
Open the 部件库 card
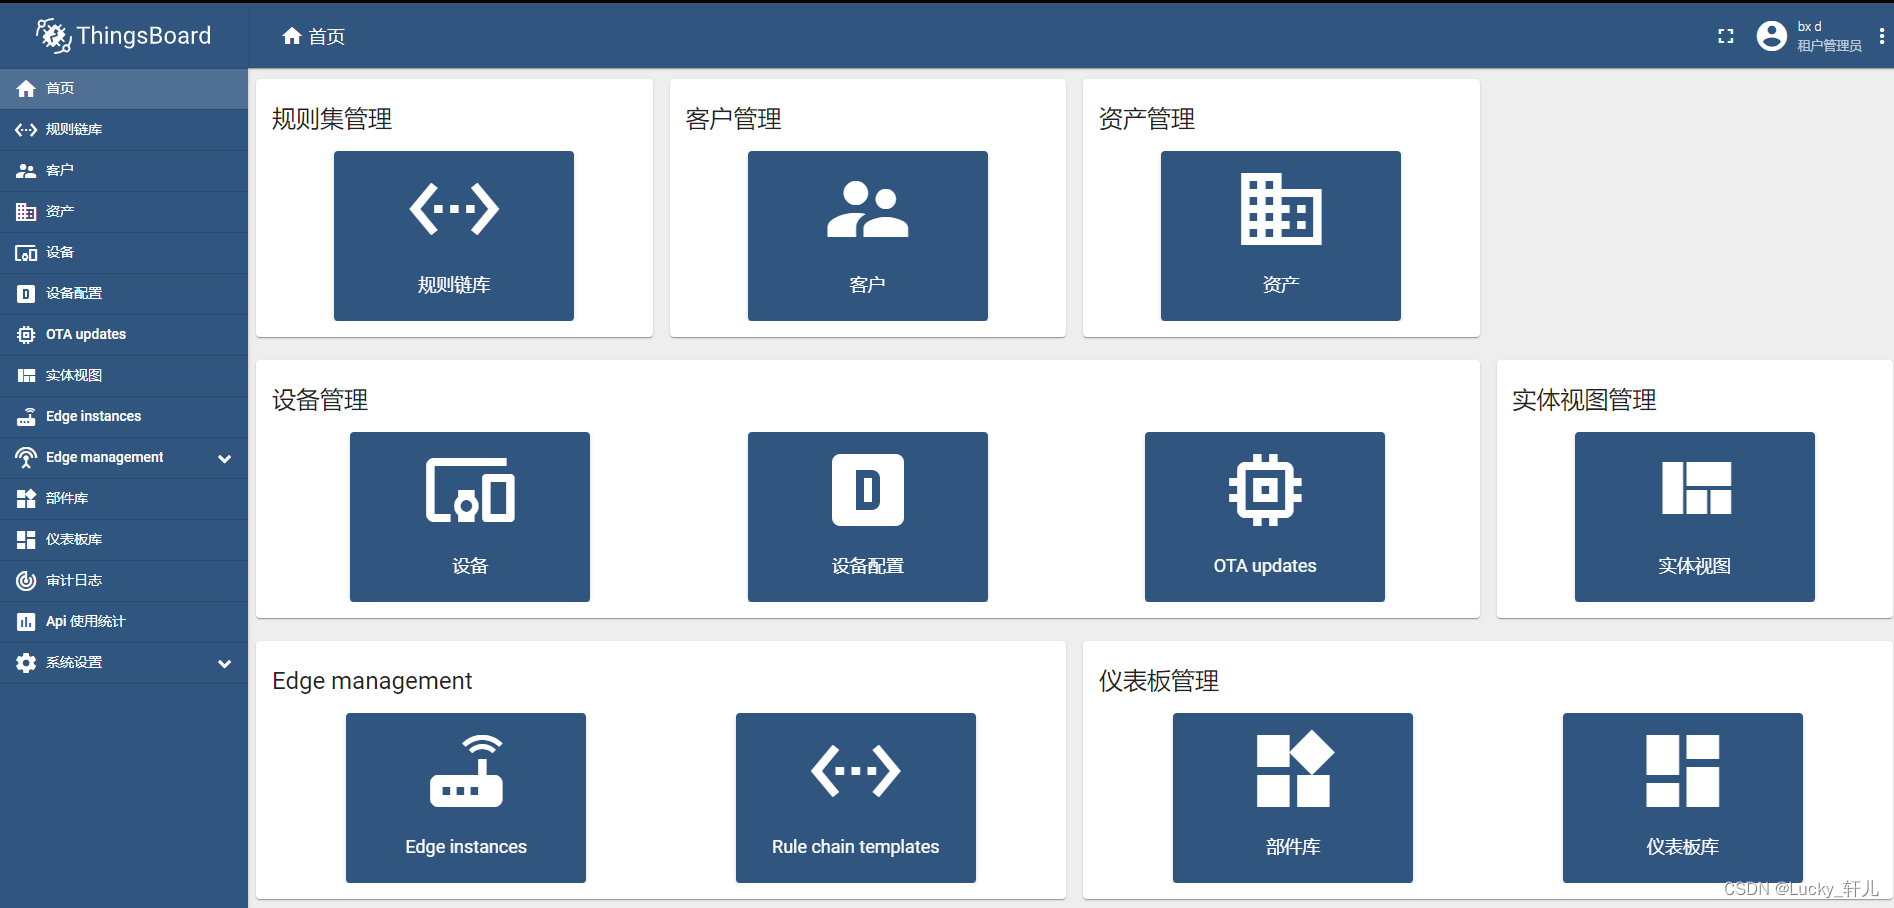pyautogui.click(x=1293, y=798)
